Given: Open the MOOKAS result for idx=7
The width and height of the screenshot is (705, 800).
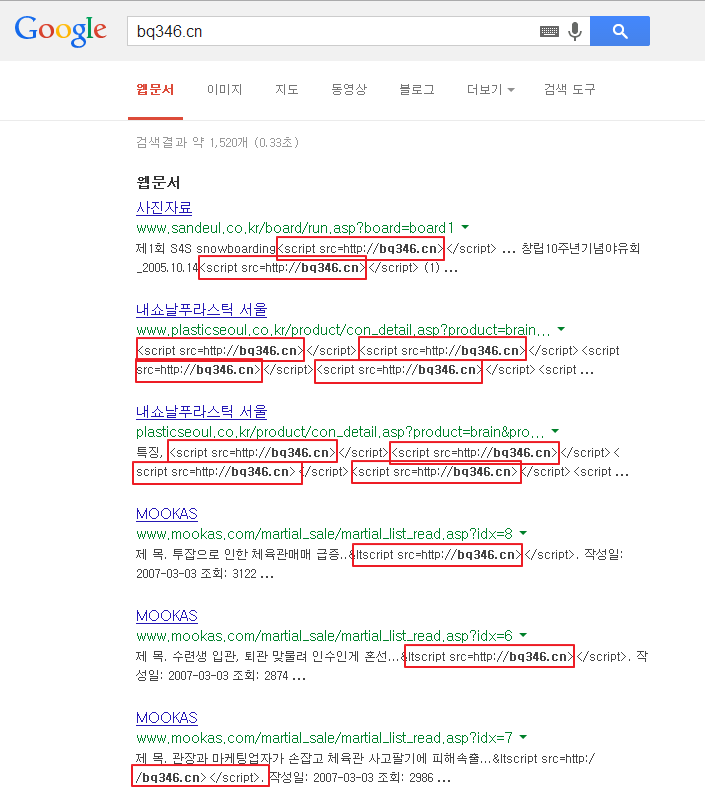Looking at the screenshot, I should 167,718.
